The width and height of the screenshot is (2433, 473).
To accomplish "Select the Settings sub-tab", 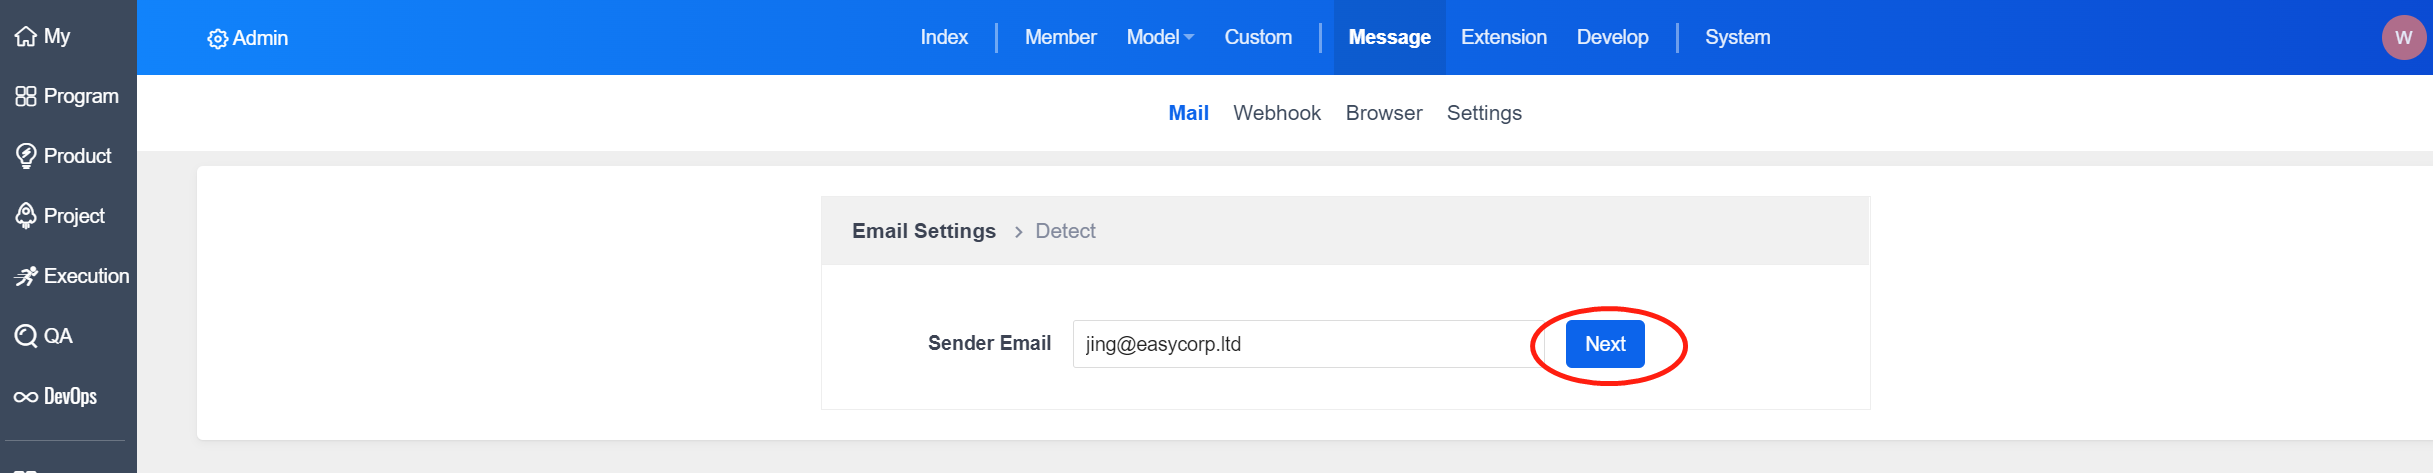I will 1483,113.
